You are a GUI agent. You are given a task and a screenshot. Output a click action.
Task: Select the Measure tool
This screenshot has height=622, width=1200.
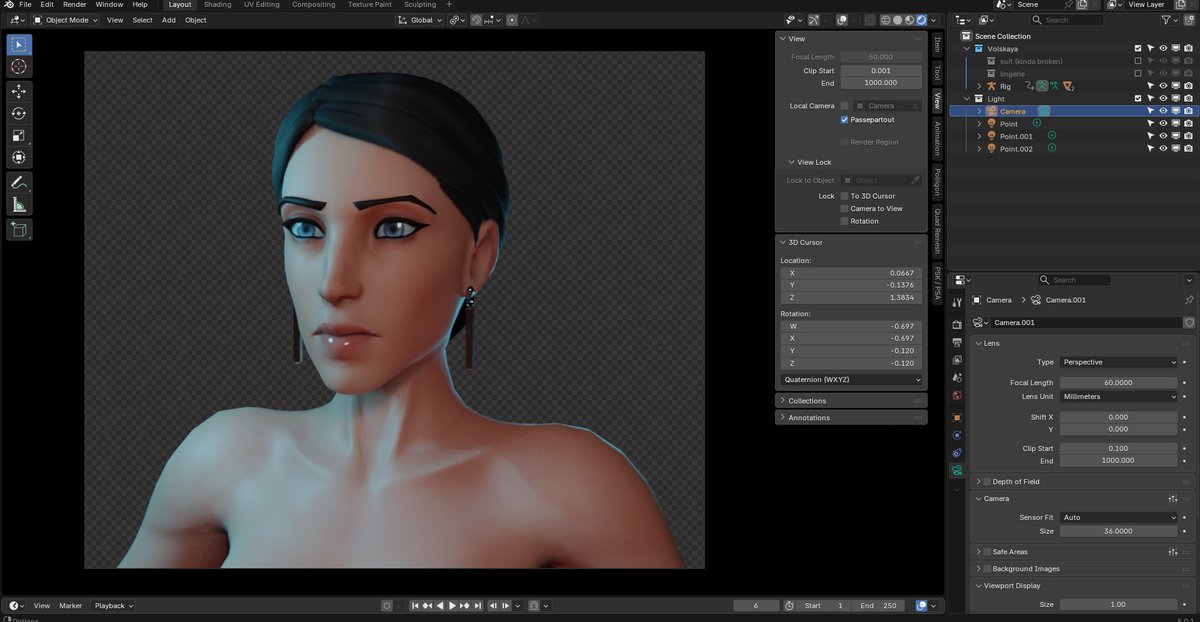click(19, 205)
